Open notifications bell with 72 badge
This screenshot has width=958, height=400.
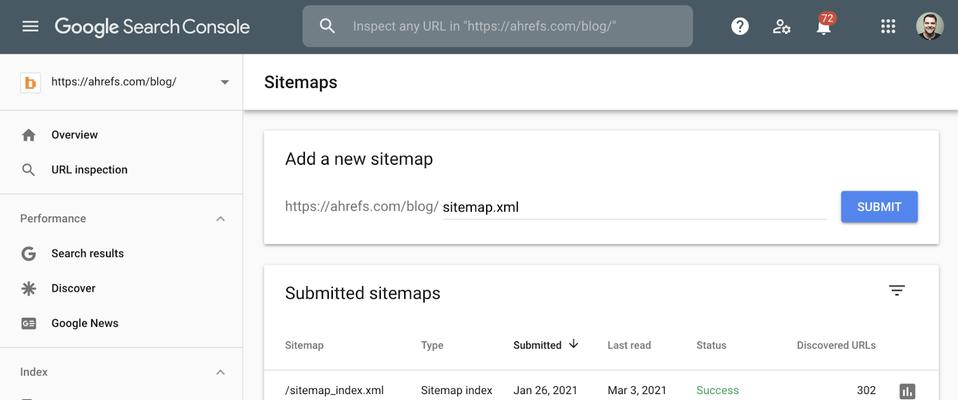[x=825, y=24]
